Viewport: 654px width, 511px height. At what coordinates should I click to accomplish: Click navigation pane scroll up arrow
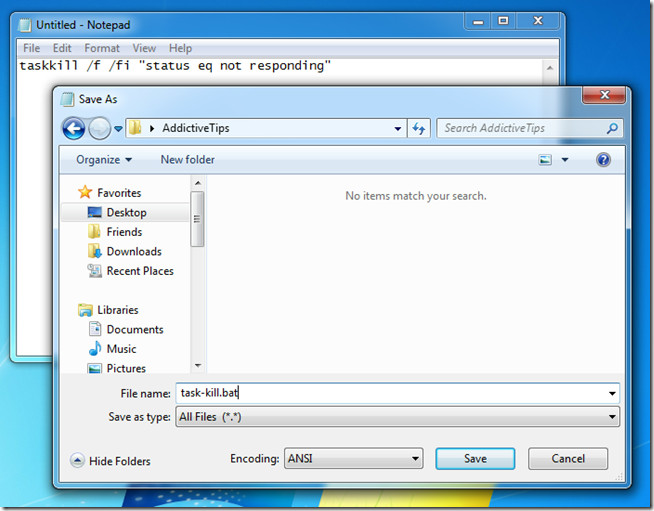(x=198, y=183)
